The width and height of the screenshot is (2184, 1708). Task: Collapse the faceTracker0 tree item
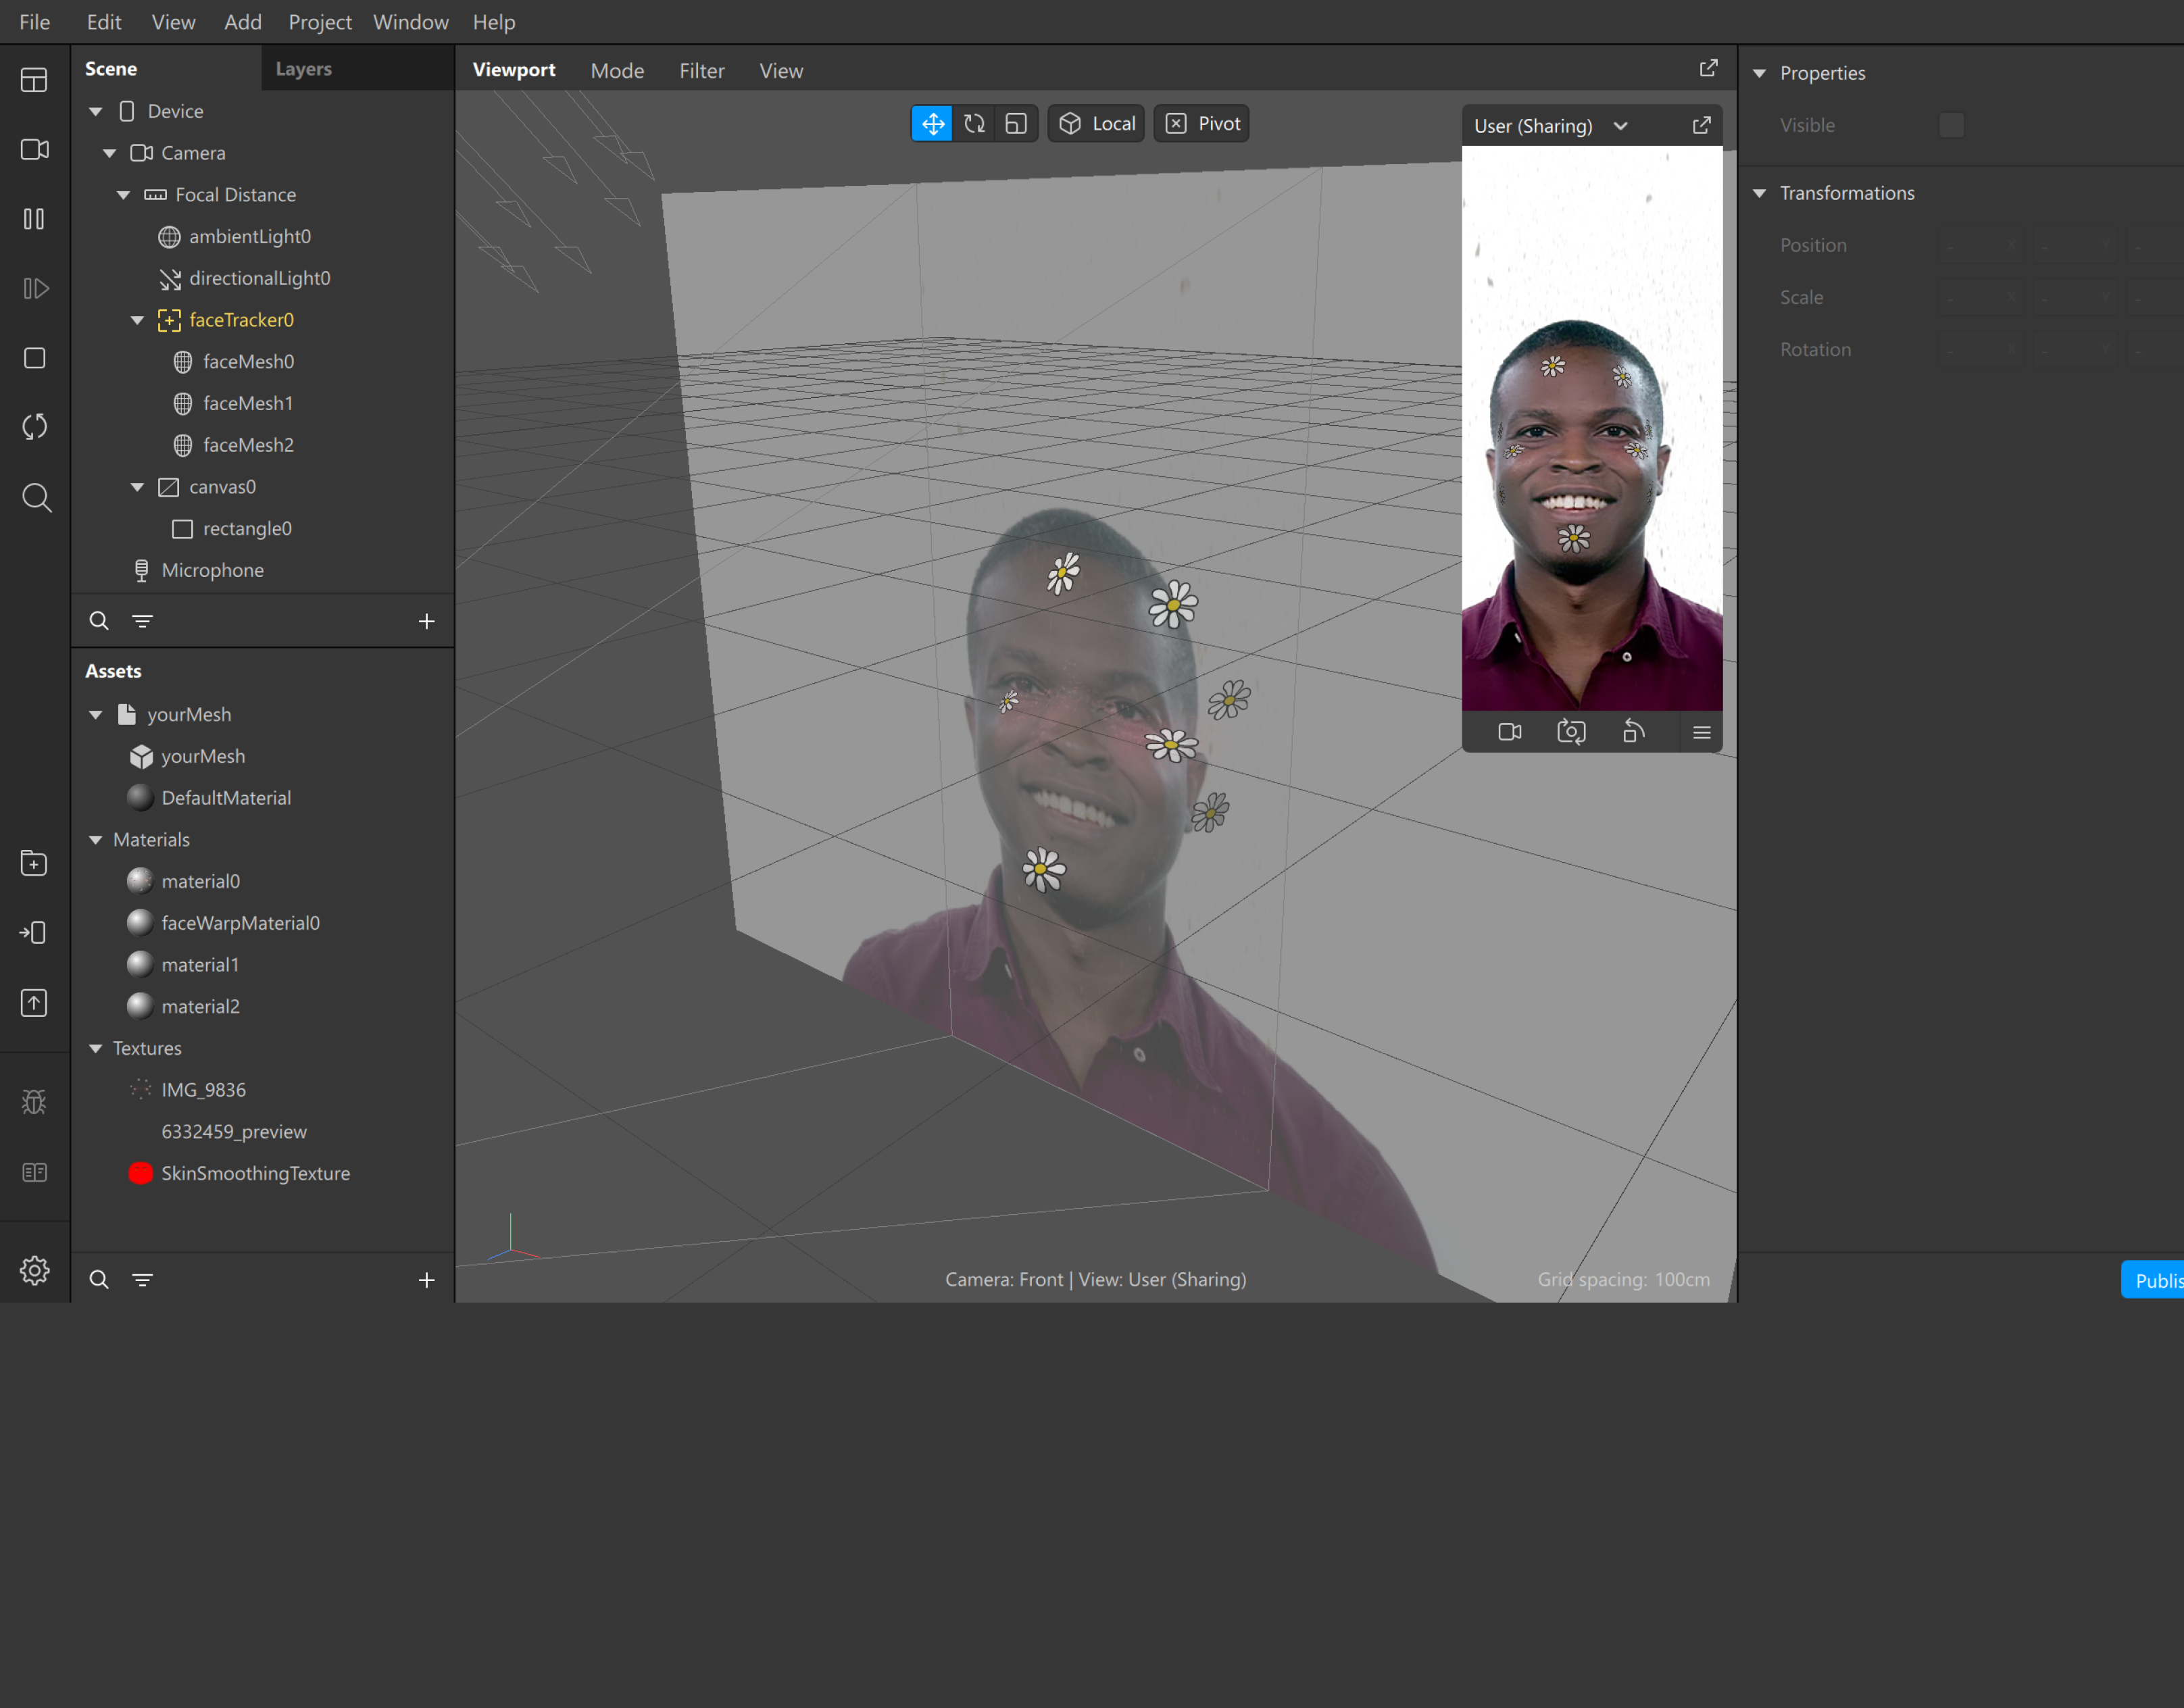[x=138, y=320]
